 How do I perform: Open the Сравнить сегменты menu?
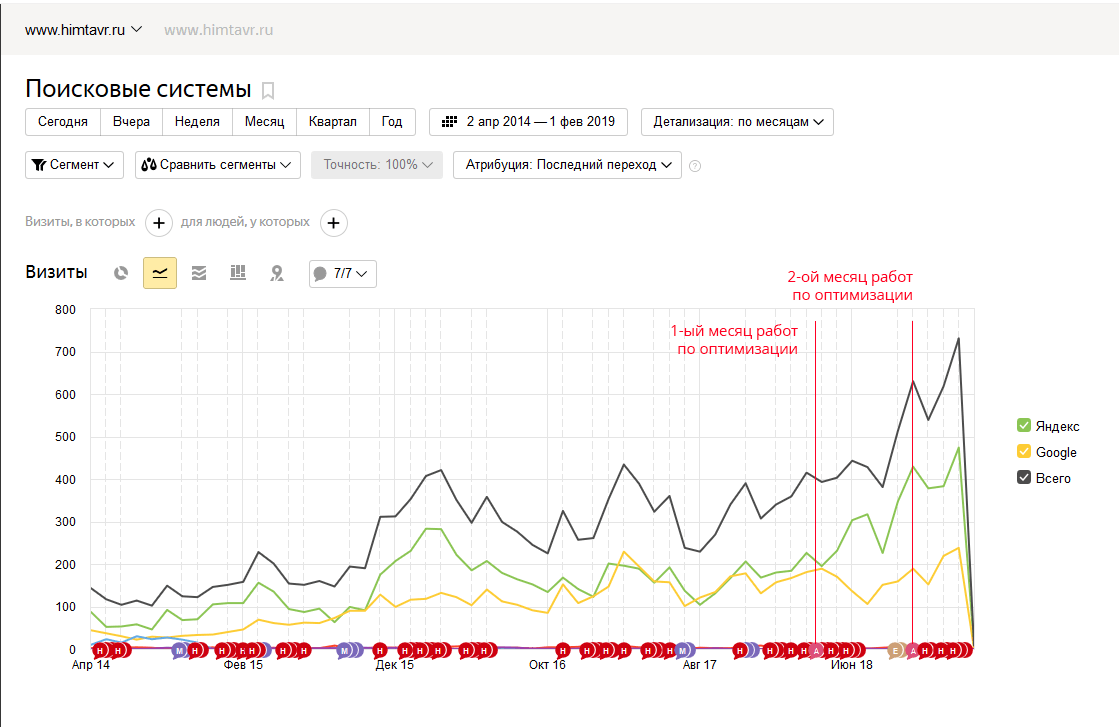pos(218,165)
